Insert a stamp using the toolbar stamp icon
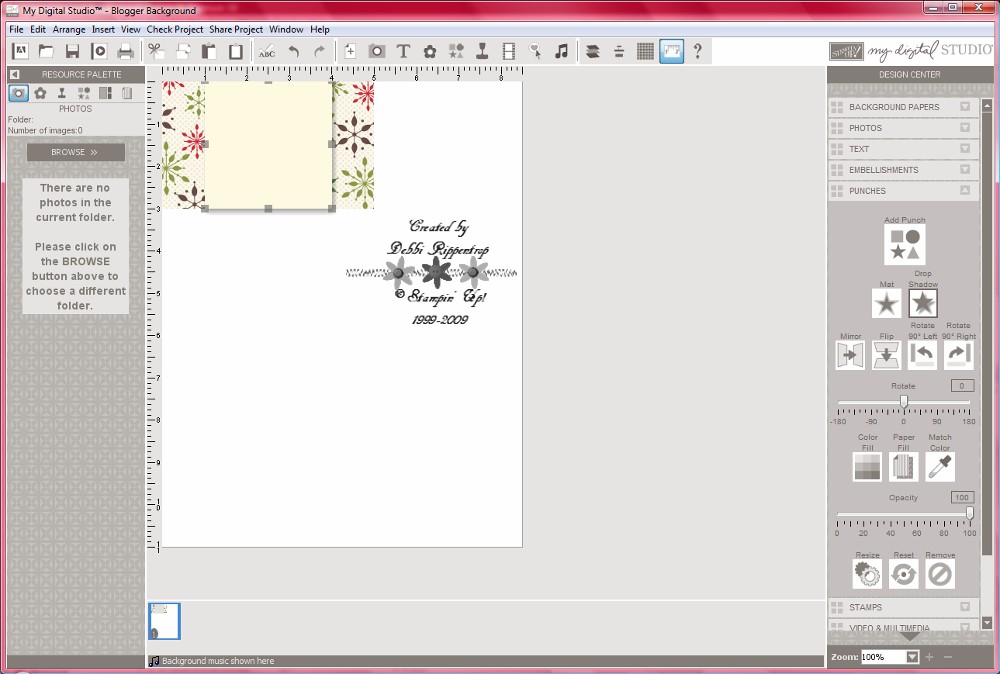The width and height of the screenshot is (1000, 674). click(x=482, y=51)
